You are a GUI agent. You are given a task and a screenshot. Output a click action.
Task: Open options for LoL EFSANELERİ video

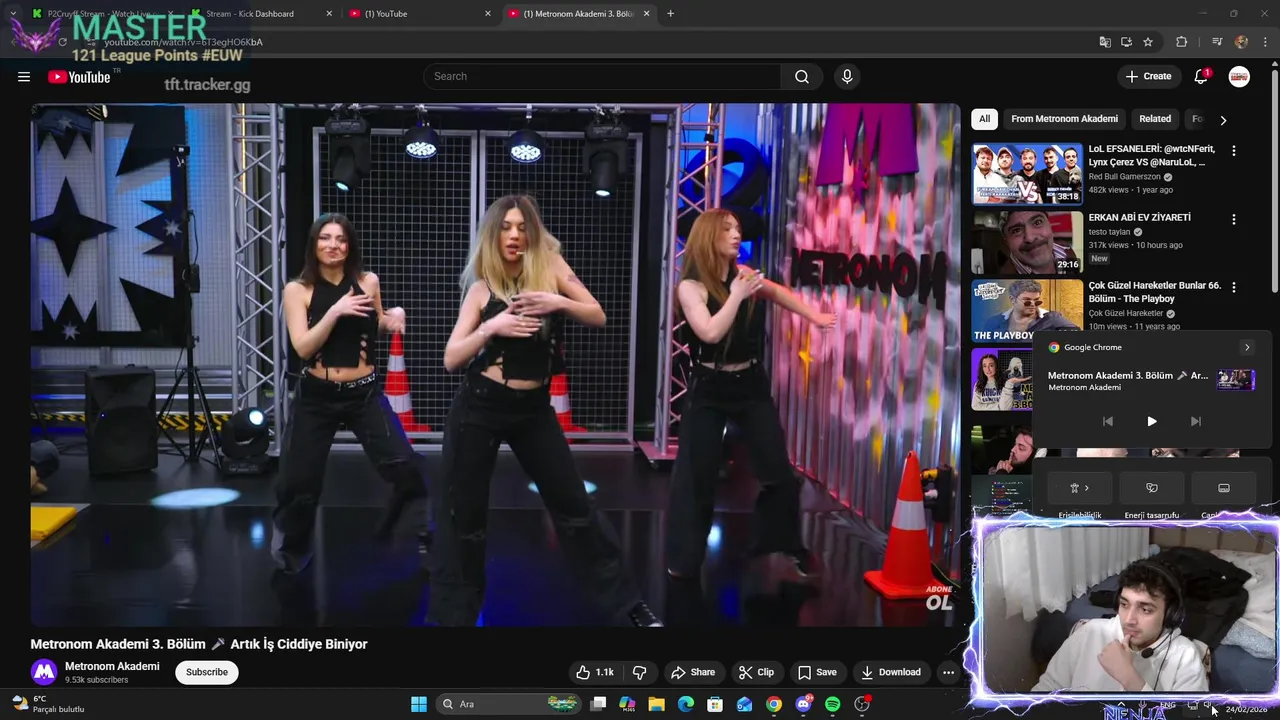click(x=1233, y=151)
